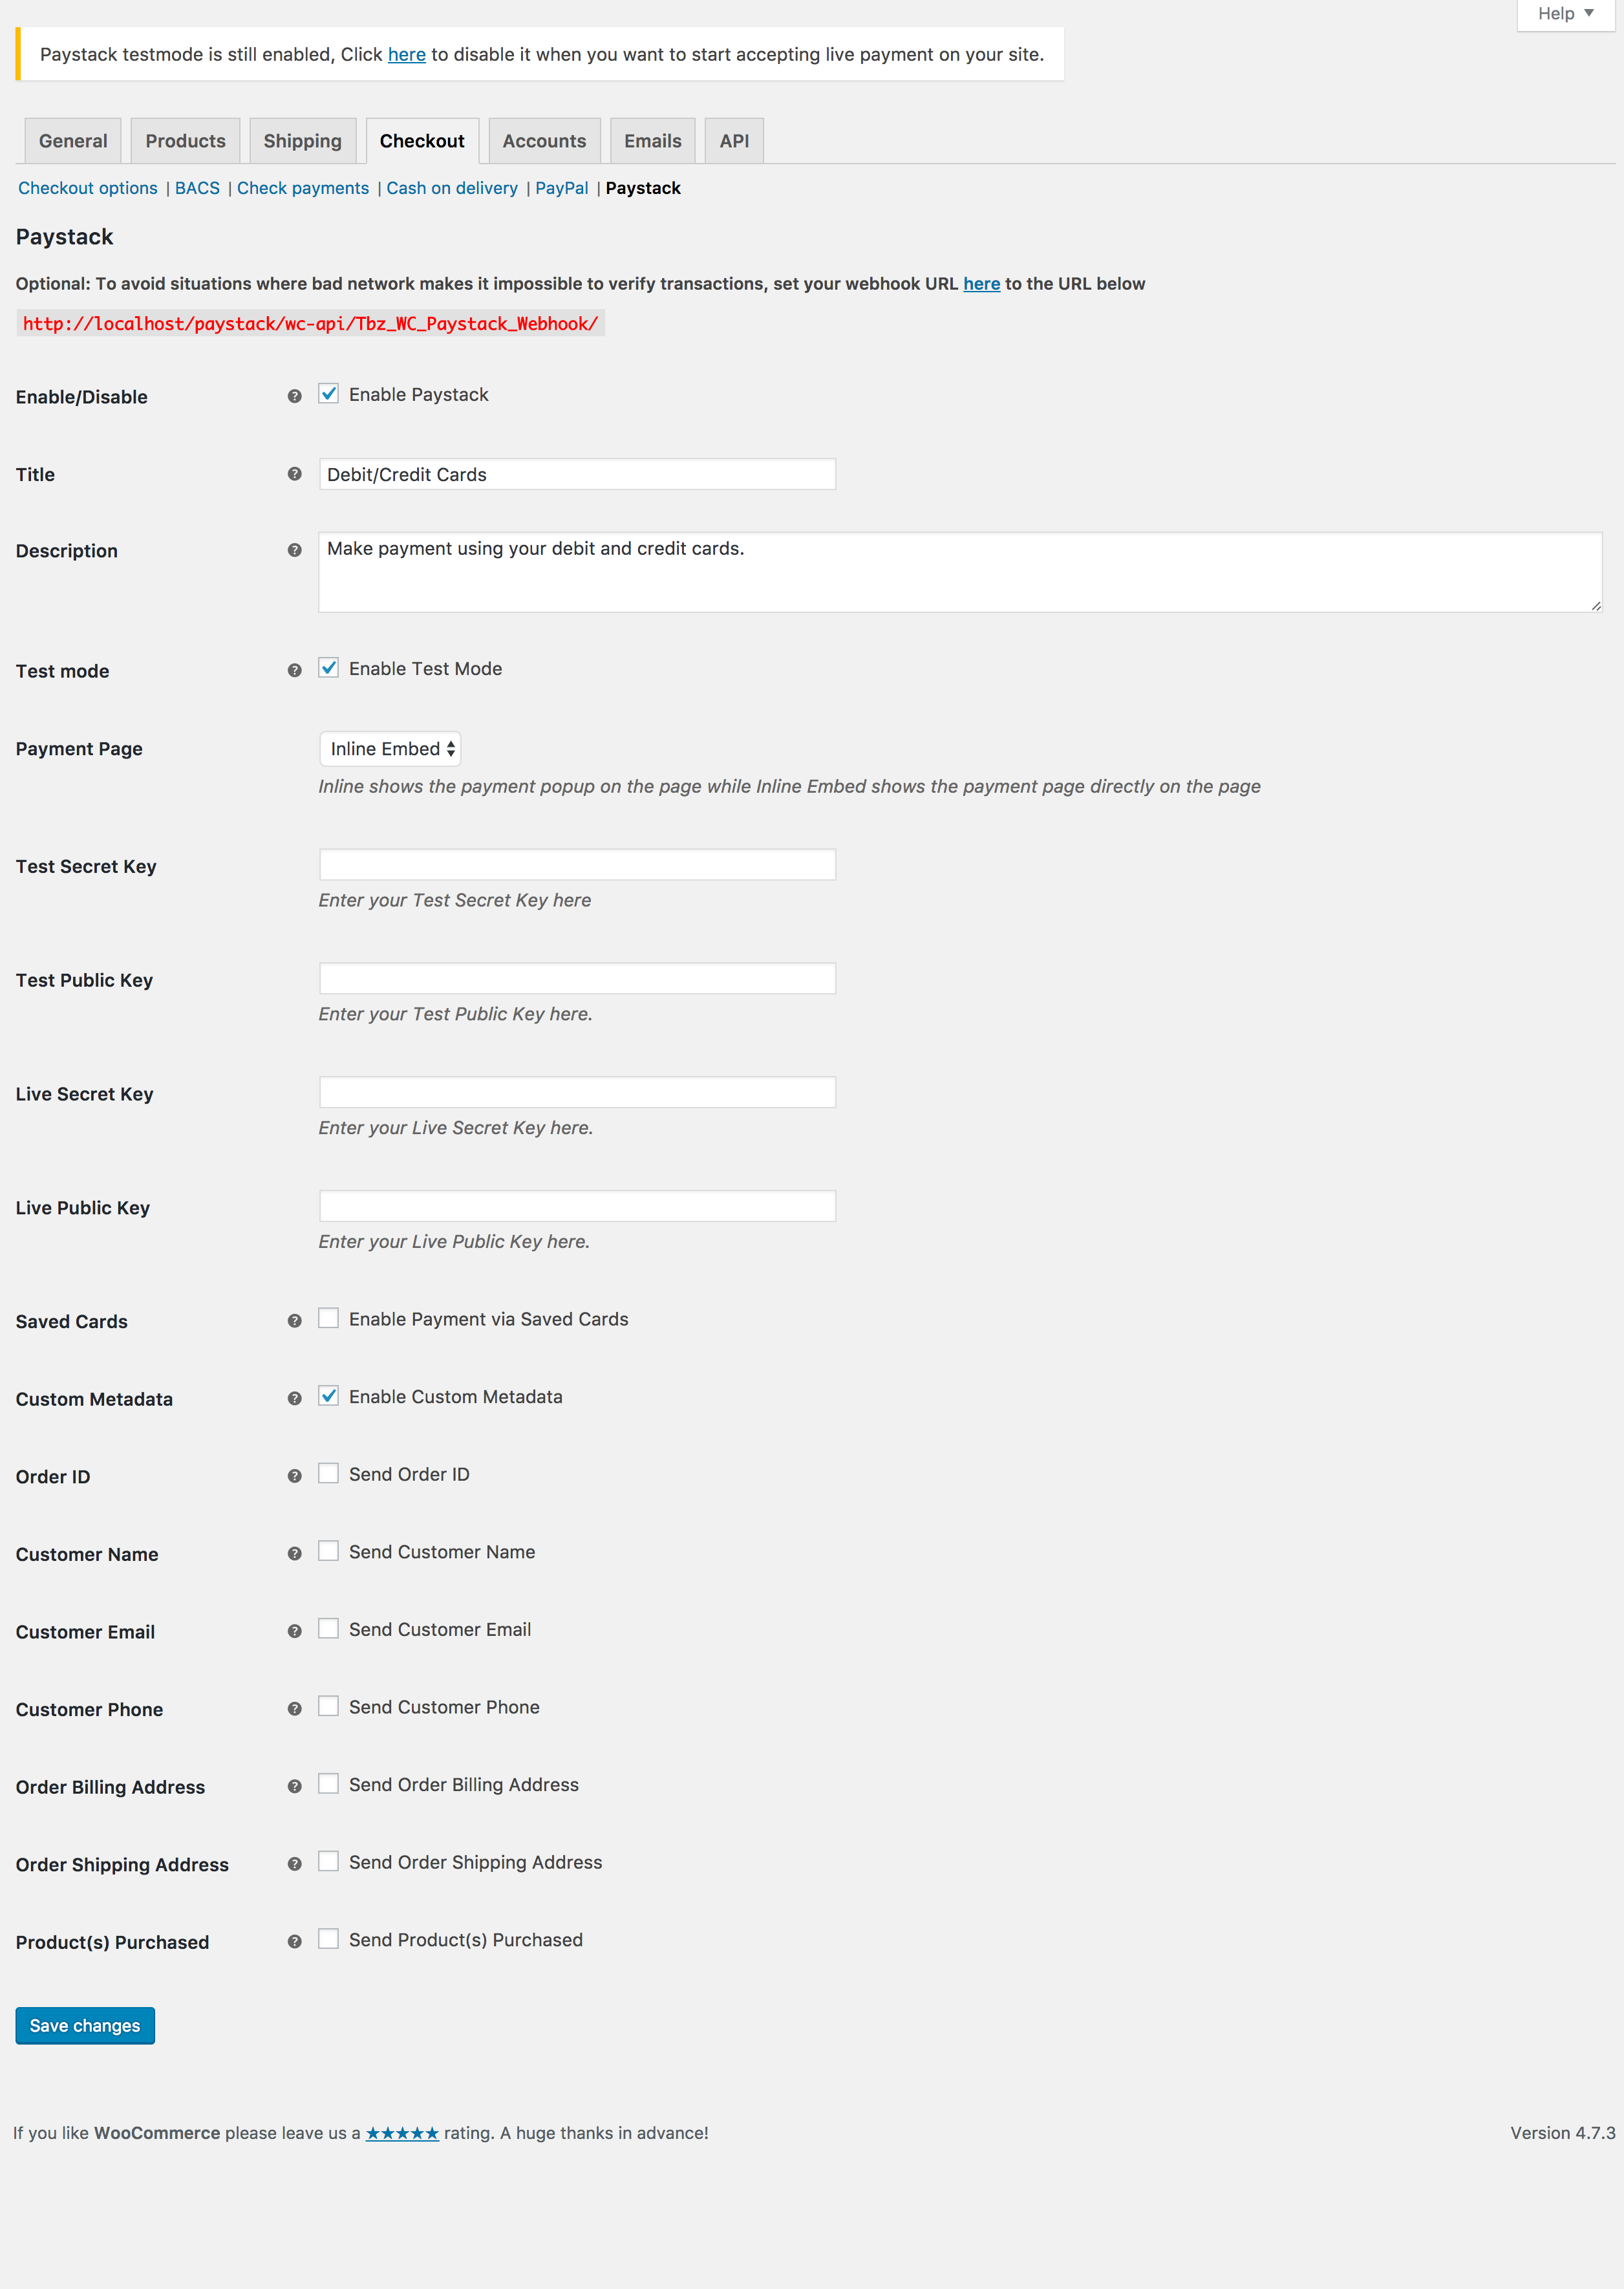
Task: Click help icon for Saved Cards
Action: coord(294,1321)
